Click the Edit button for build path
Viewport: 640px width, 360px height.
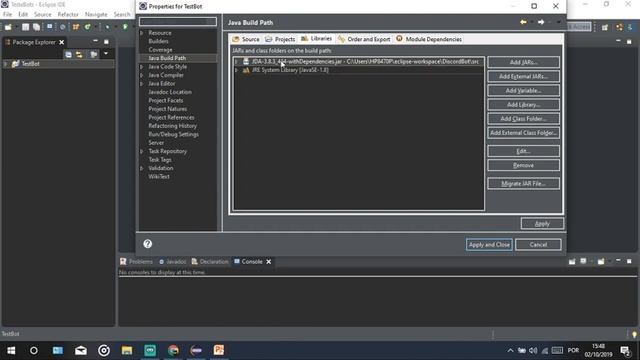(523, 151)
